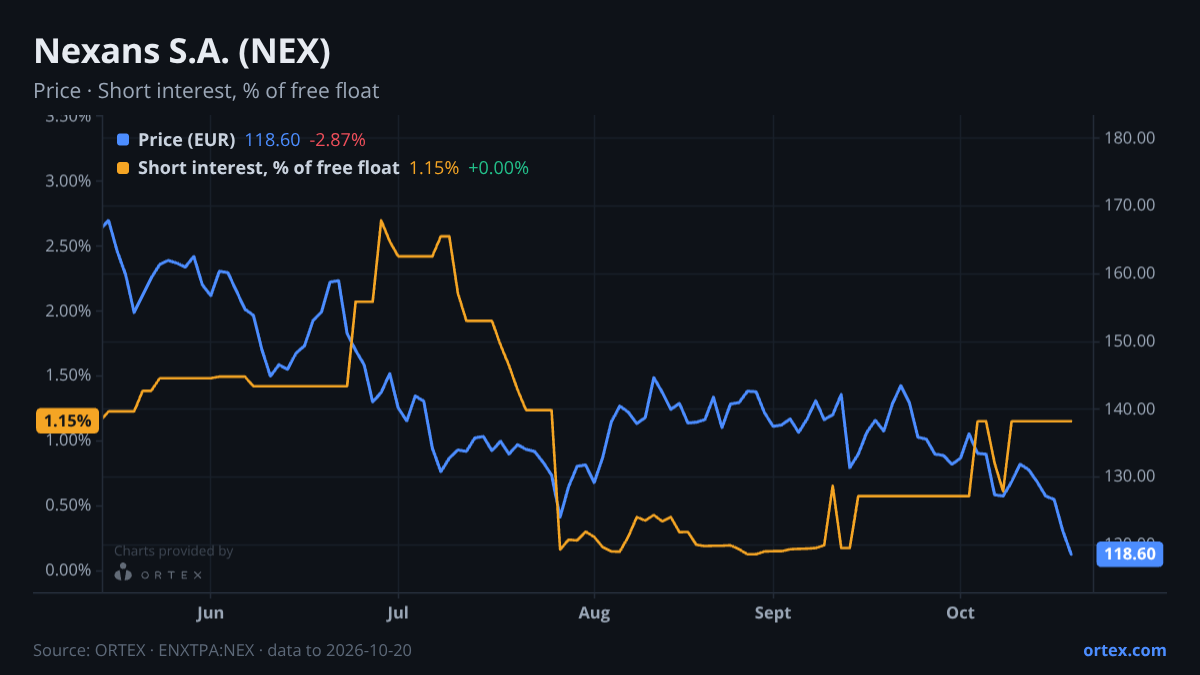Viewport: 1200px width, 675px height.
Task: Click the 140.00 right axis label
Action: pos(1130,409)
